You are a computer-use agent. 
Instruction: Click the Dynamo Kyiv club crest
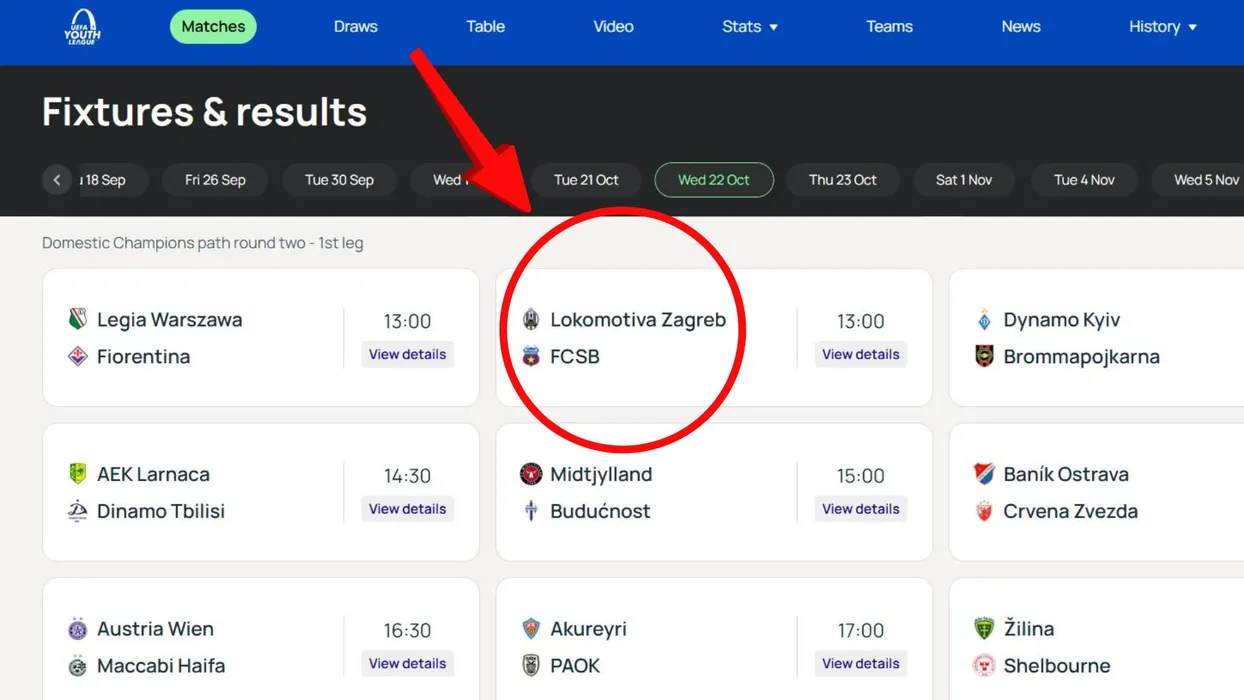click(984, 320)
